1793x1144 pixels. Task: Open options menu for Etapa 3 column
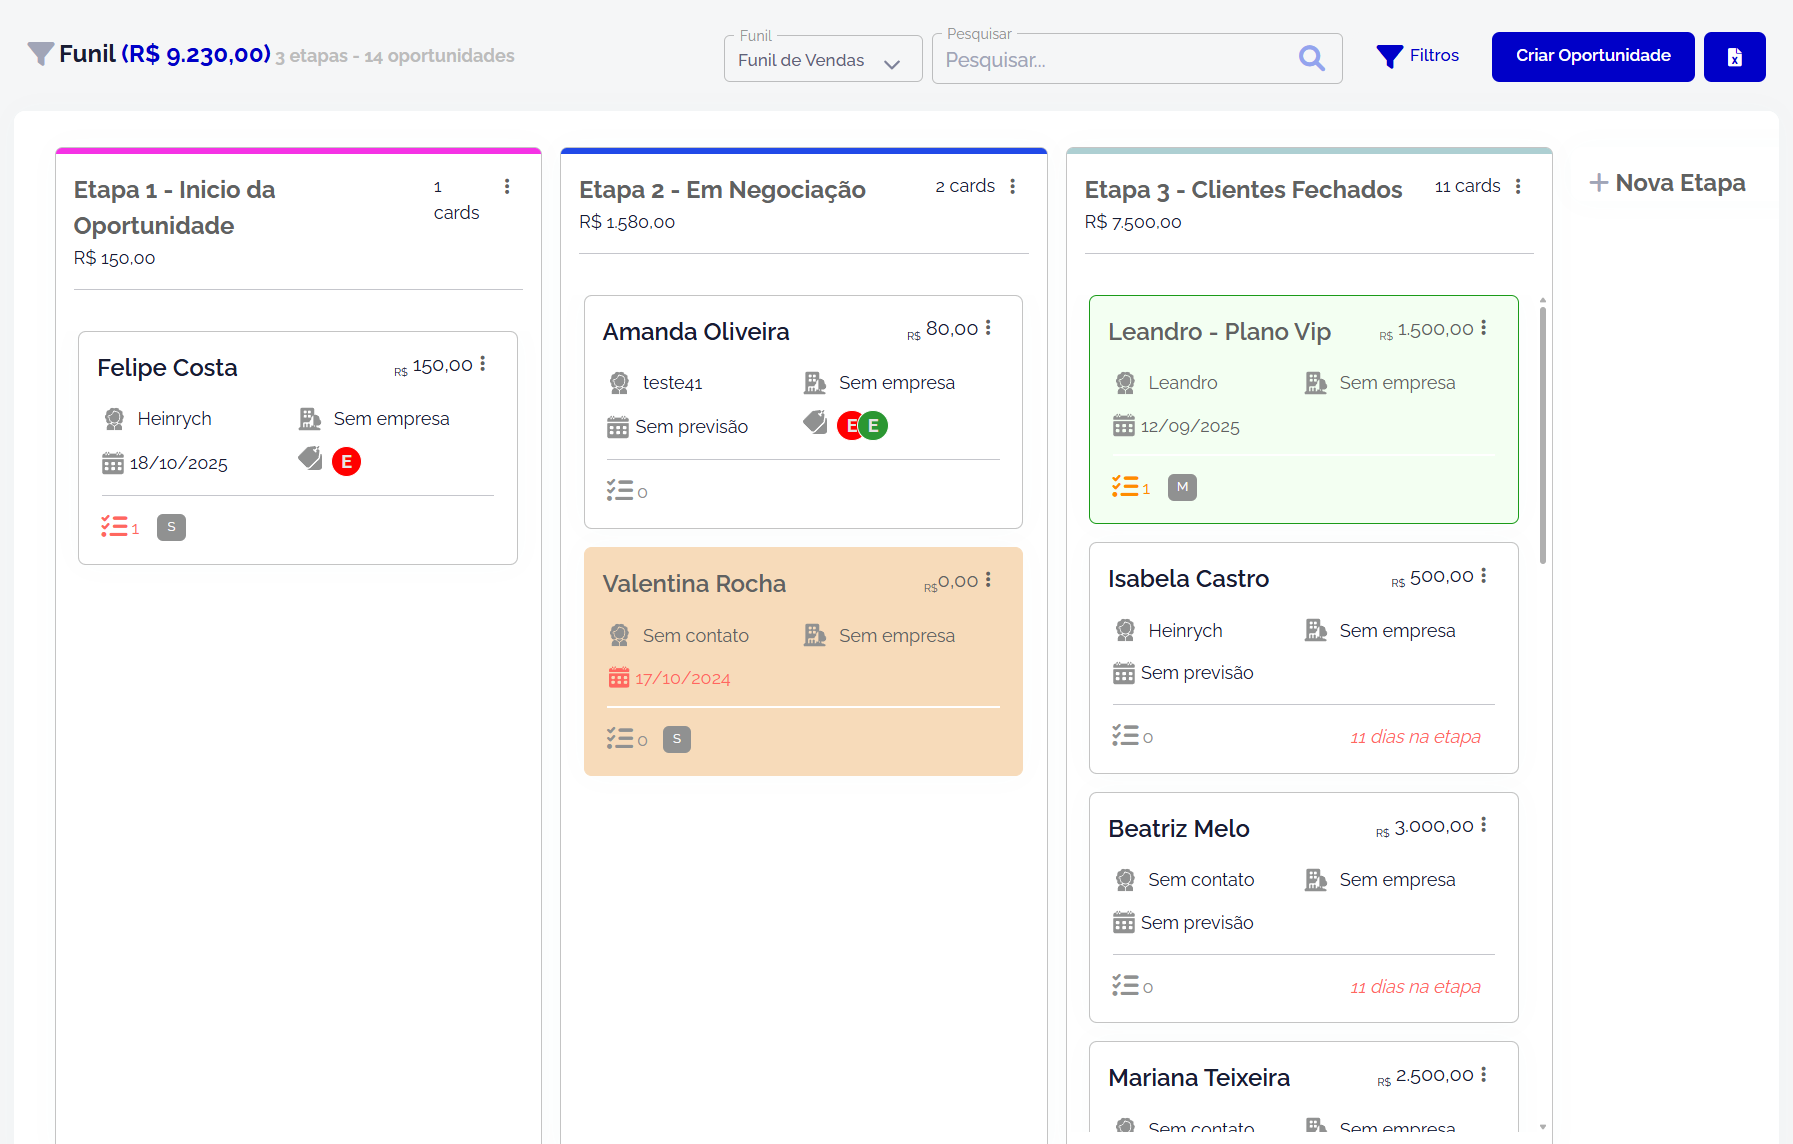point(1518,187)
